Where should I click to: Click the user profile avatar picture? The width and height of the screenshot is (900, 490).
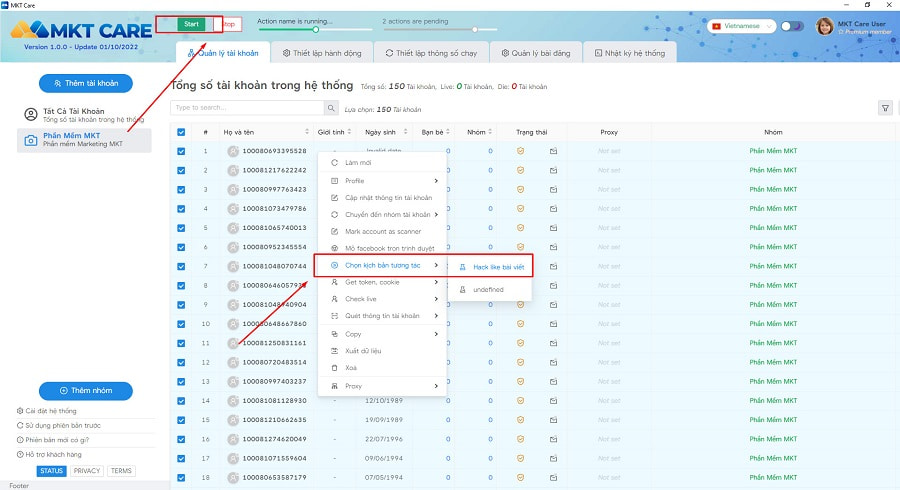coord(825,26)
